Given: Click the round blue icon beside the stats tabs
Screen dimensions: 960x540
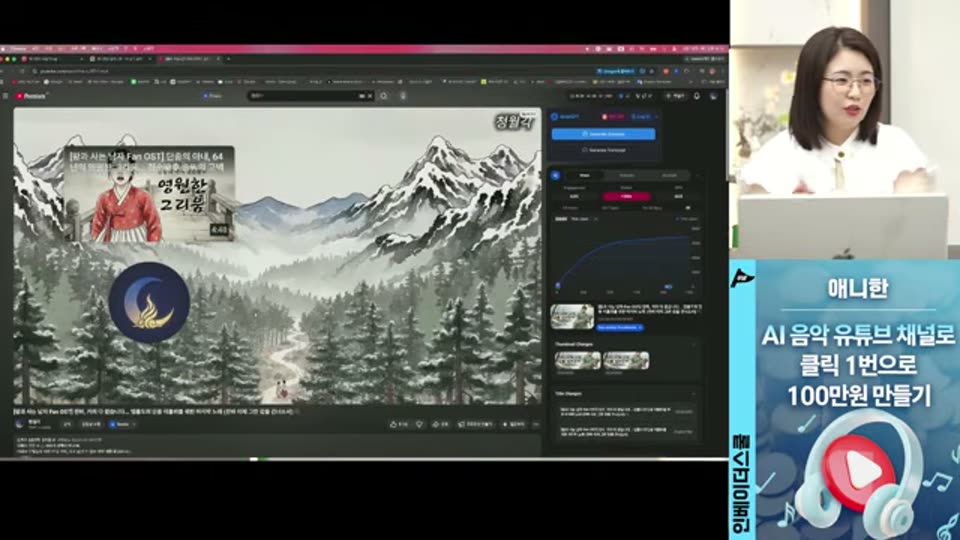Looking at the screenshot, I should point(555,176).
